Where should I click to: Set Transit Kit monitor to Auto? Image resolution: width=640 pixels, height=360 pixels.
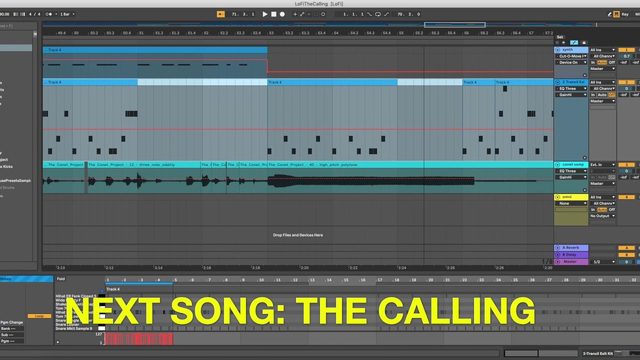[602, 95]
